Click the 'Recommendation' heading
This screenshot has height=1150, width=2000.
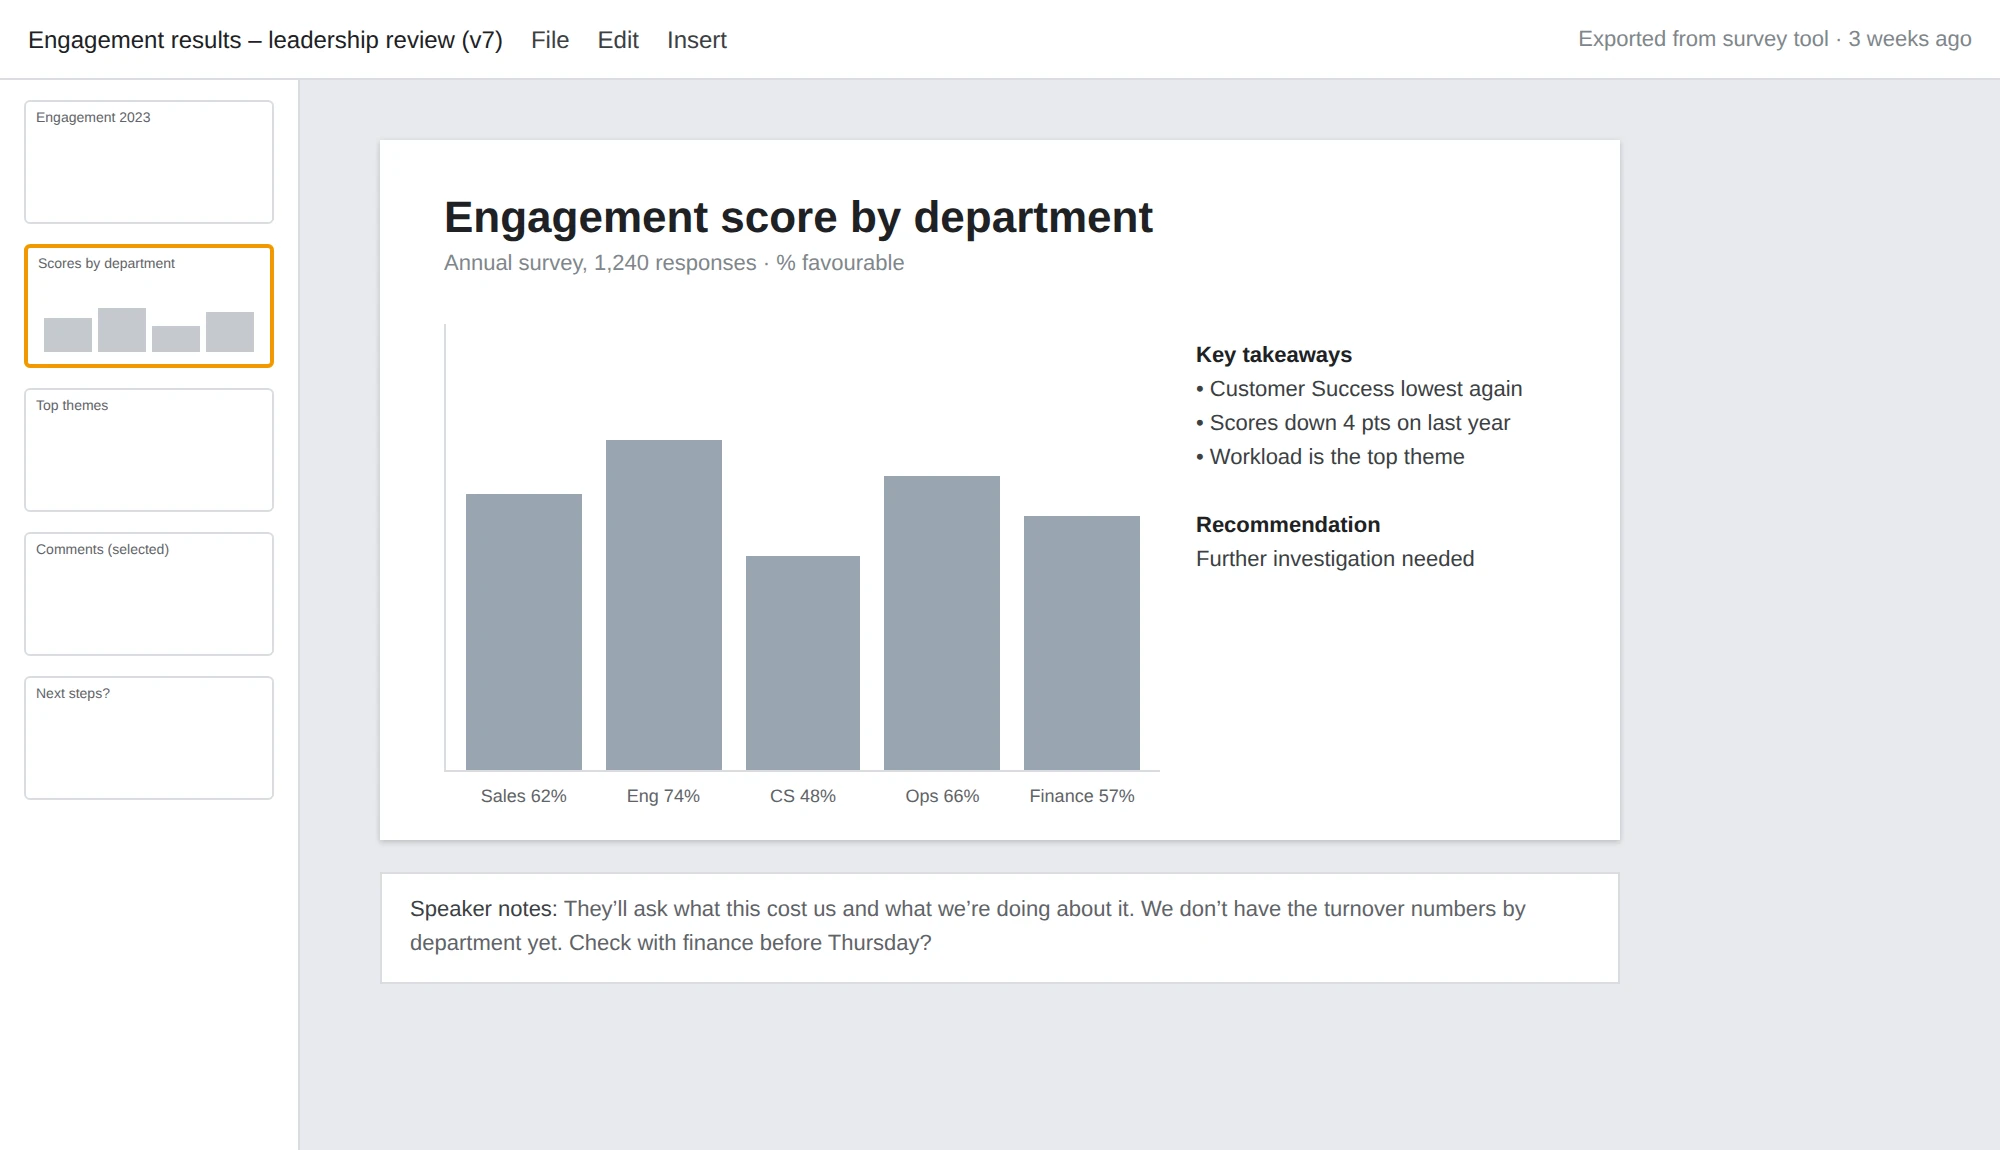1288,525
